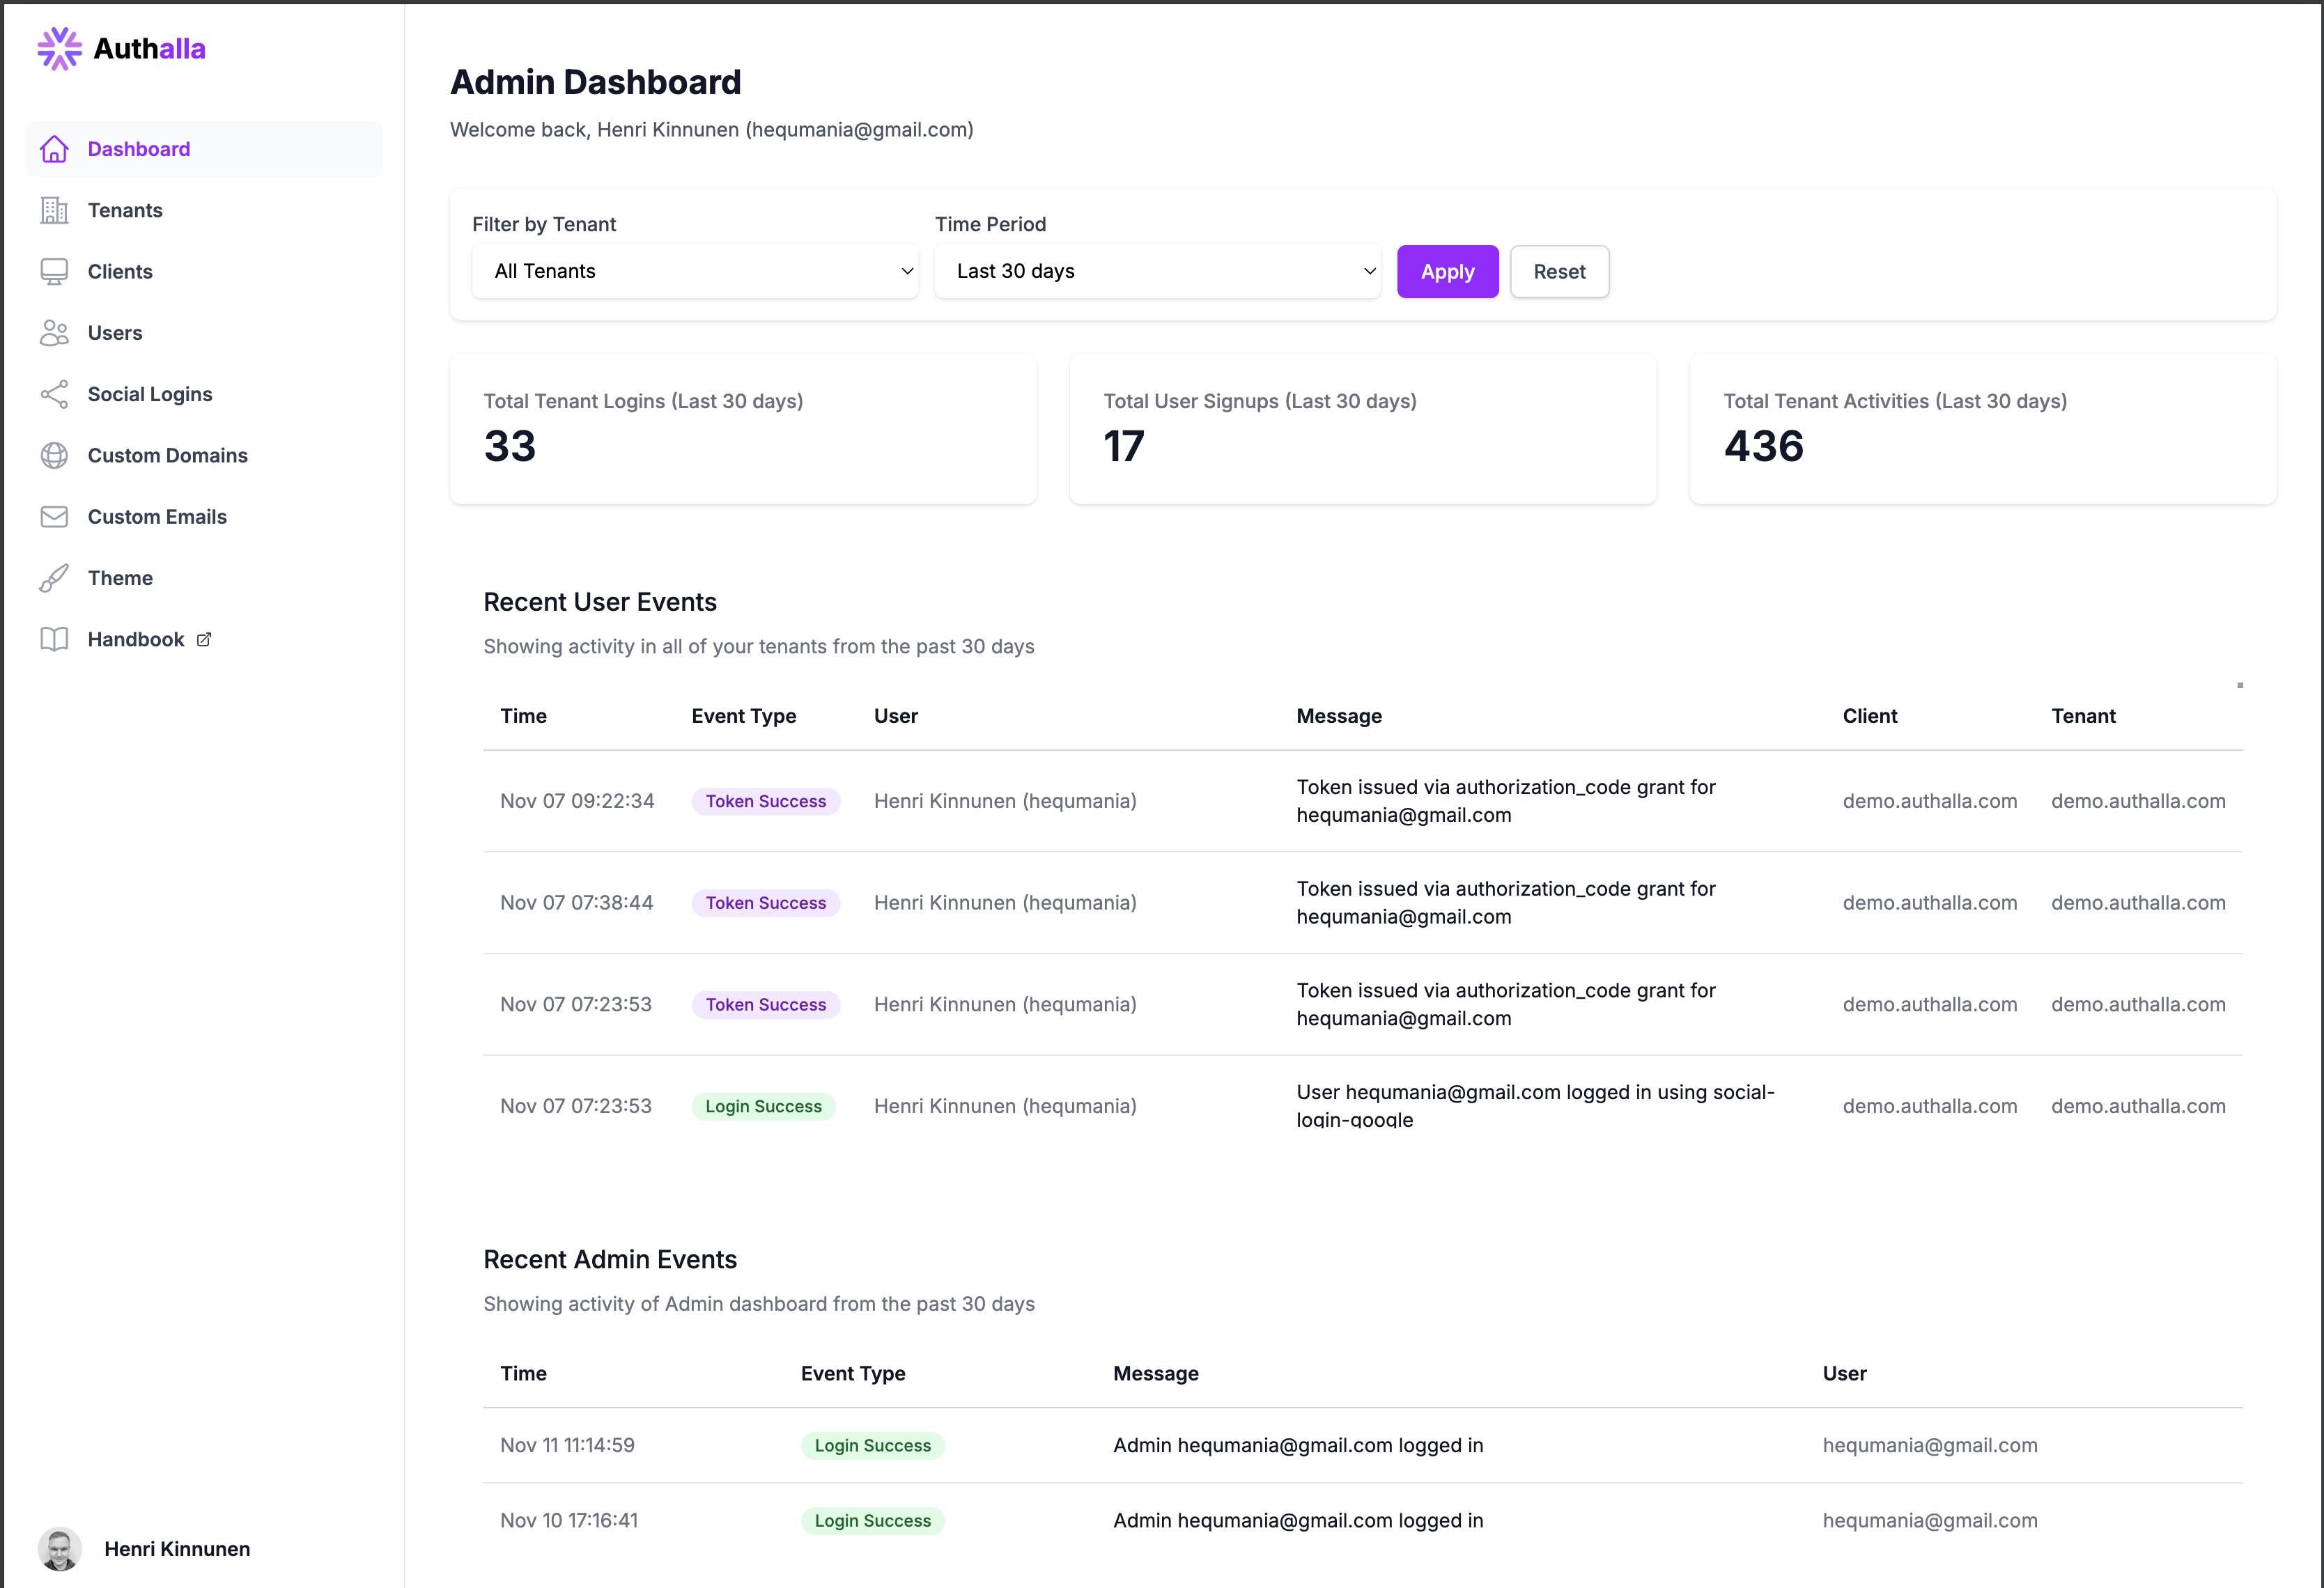Screen dimensions: 2324x1588
Task: Click the Social Logins share icon
Action: pos(54,394)
